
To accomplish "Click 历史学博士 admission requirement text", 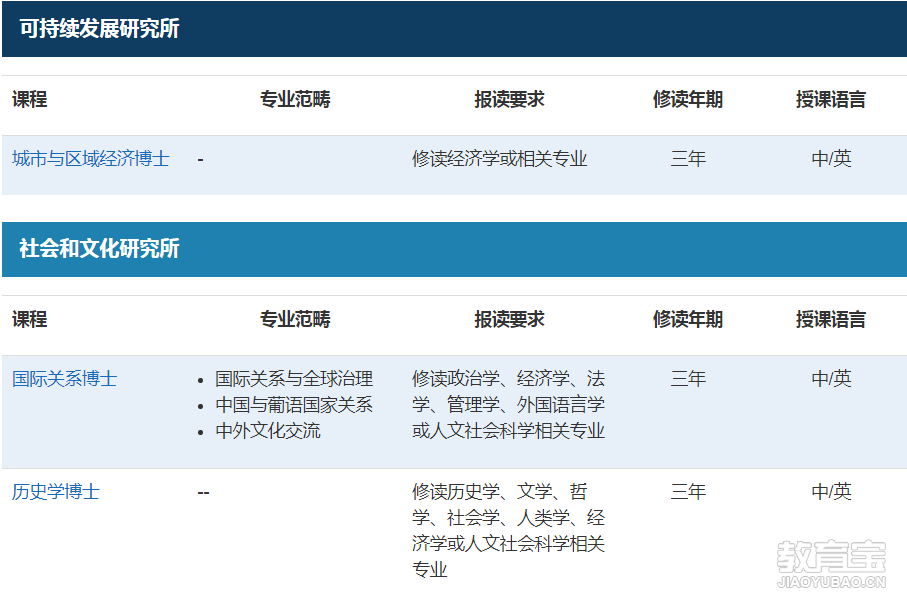I will tap(508, 531).
